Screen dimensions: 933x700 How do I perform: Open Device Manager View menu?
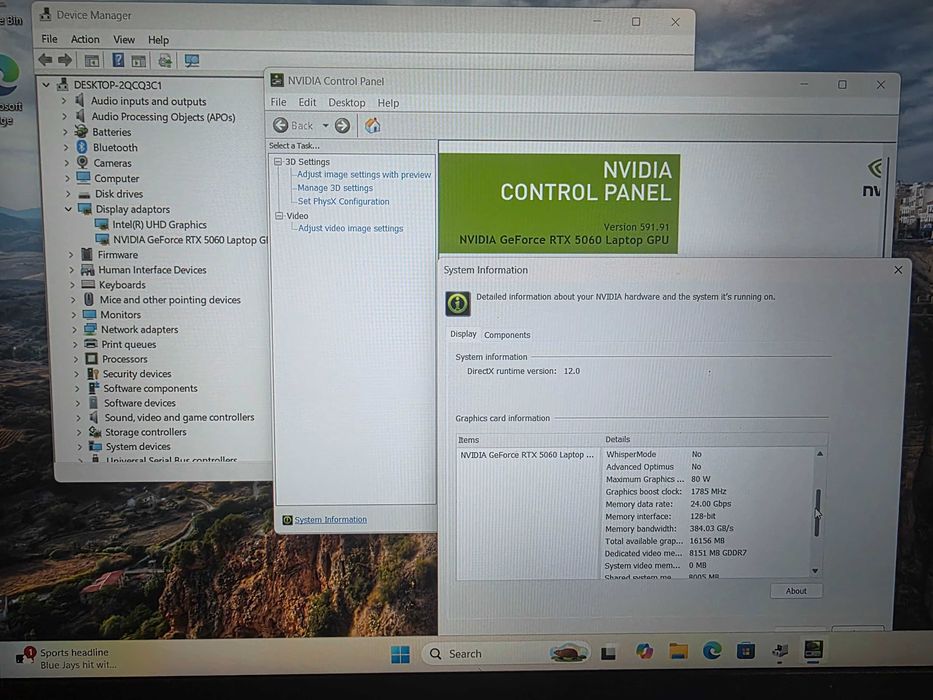pos(124,39)
